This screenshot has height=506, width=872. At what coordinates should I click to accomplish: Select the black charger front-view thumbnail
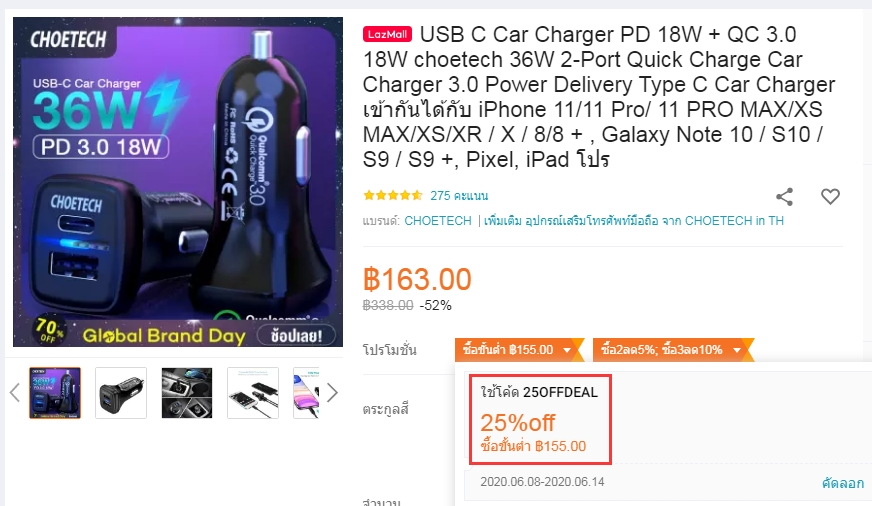pos(121,393)
